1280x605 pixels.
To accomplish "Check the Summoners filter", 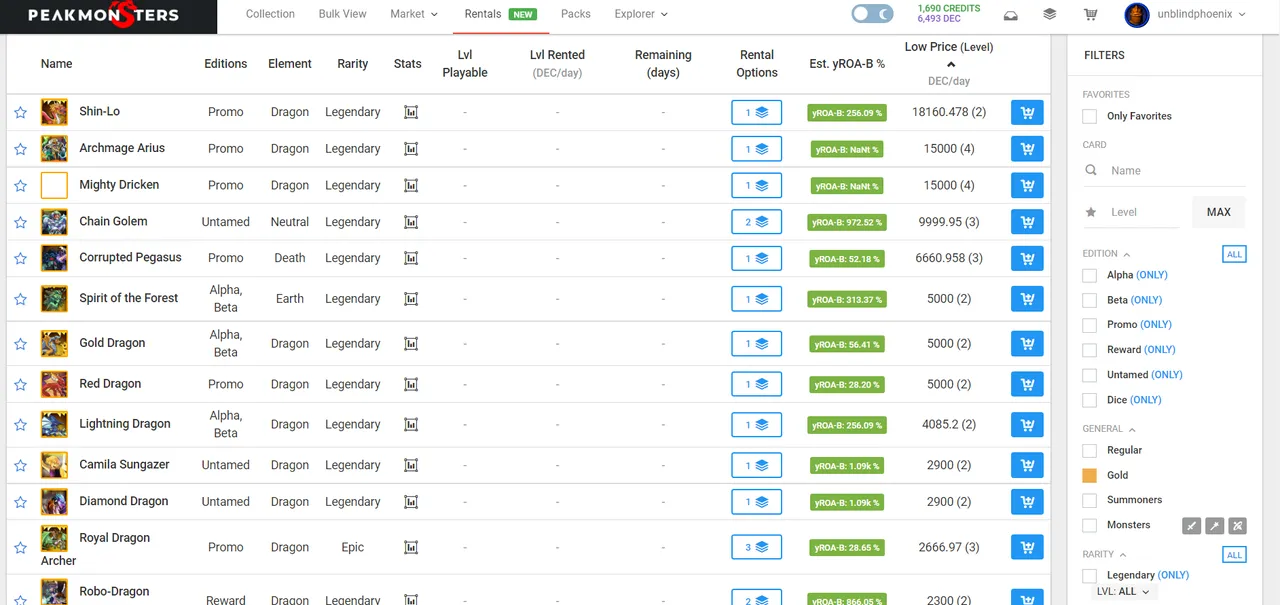I will (1090, 500).
